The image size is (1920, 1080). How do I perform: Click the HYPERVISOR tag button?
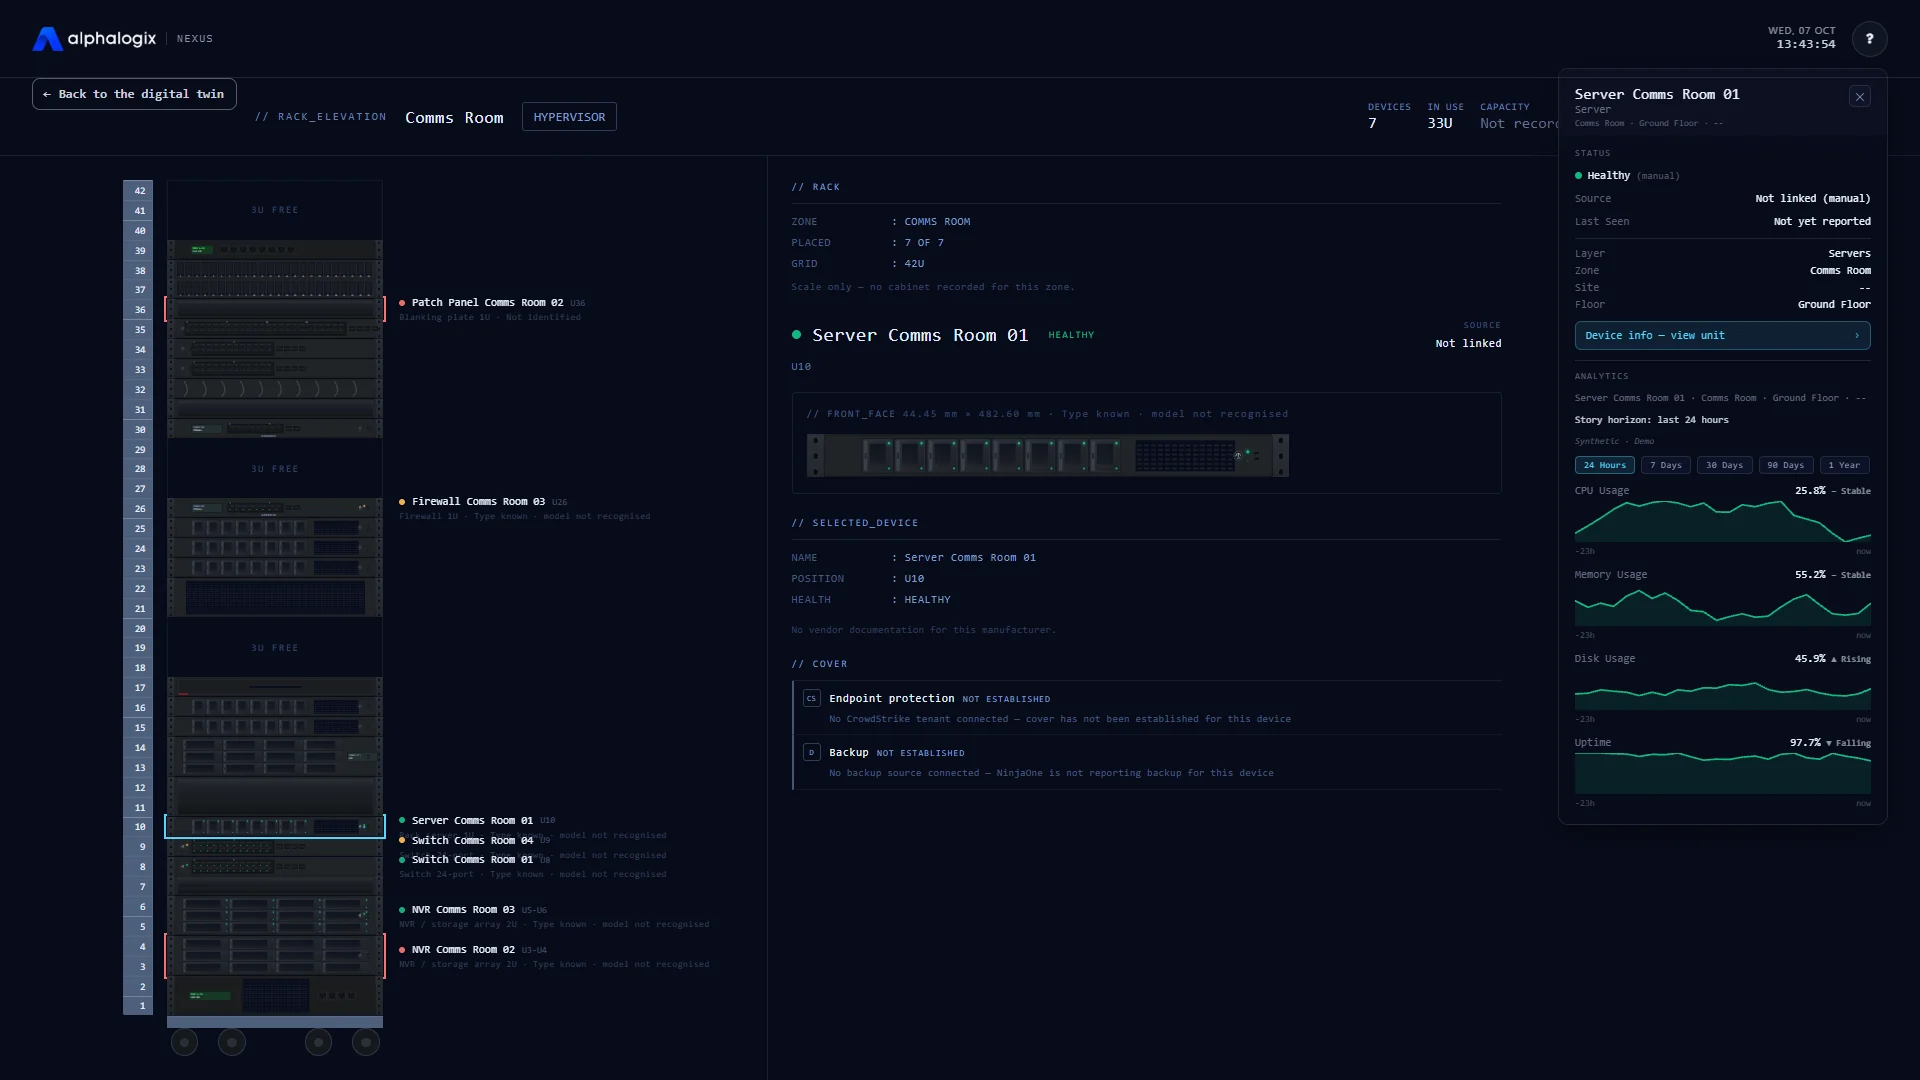[x=569, y=117]
